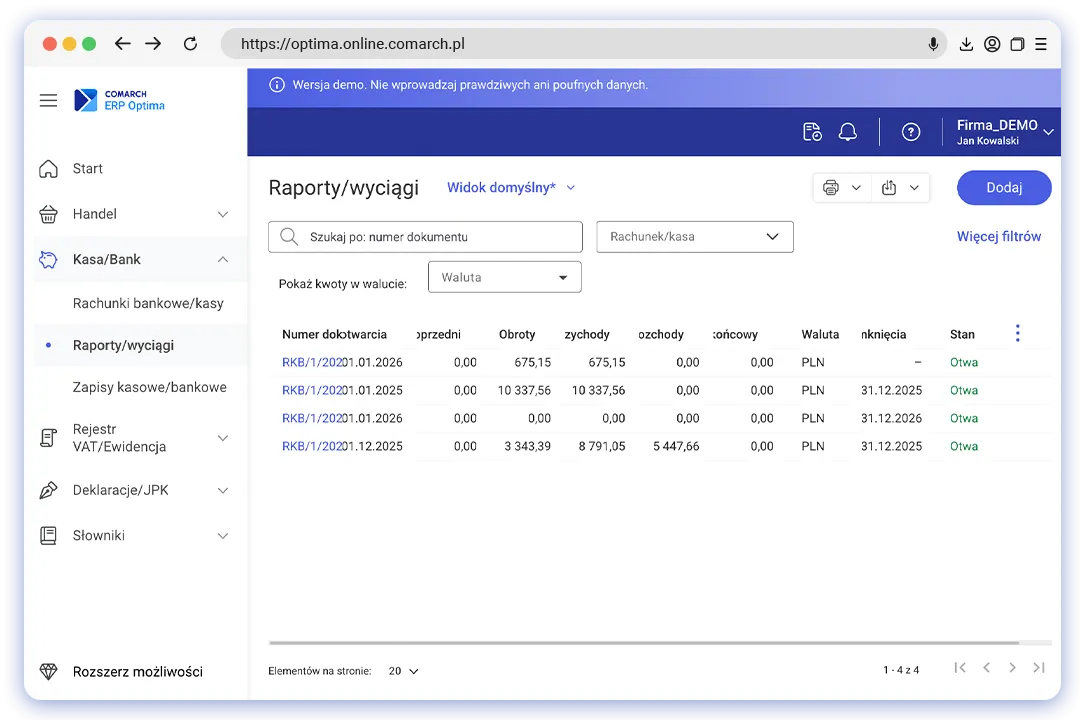Click the export icon next to printer
The image size is (1080, 720).
889,188
